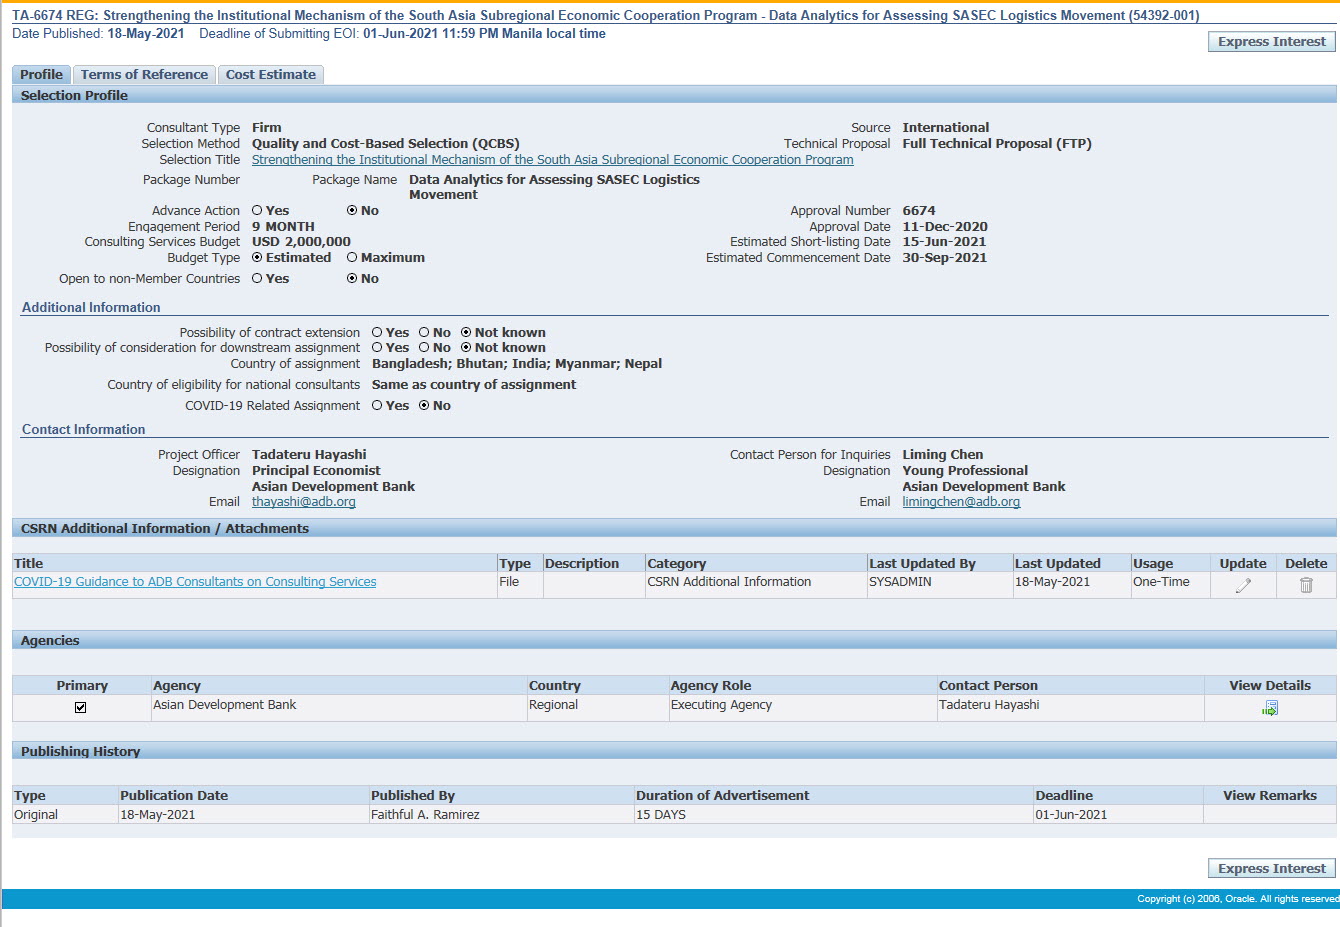
Task: Click the Full Technical Proposal (FTP) value
Action: point(997,144)
